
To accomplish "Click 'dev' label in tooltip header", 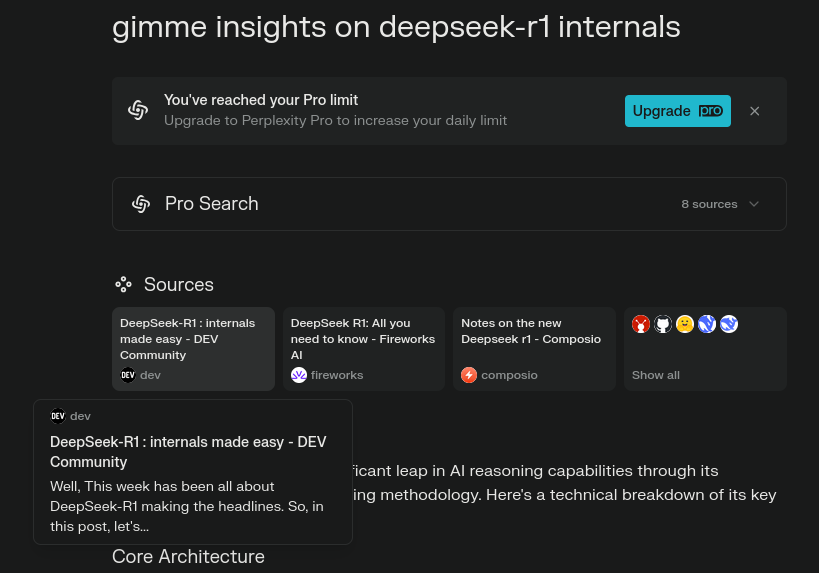I will pyautogui.click(x=80, y=416).
